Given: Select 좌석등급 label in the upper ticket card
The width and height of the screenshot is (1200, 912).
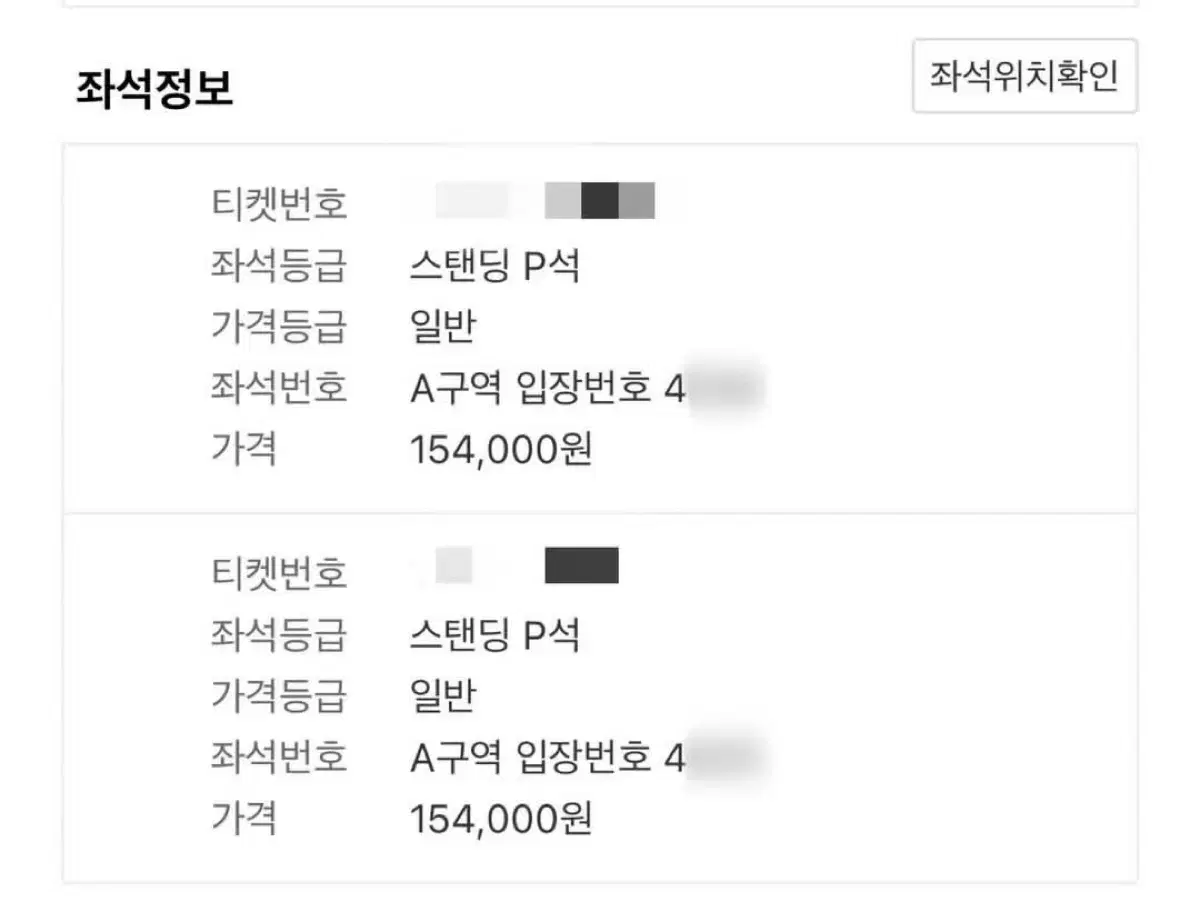Looking at the screenshot, I should pyautogui.click(x=279, y=266).
